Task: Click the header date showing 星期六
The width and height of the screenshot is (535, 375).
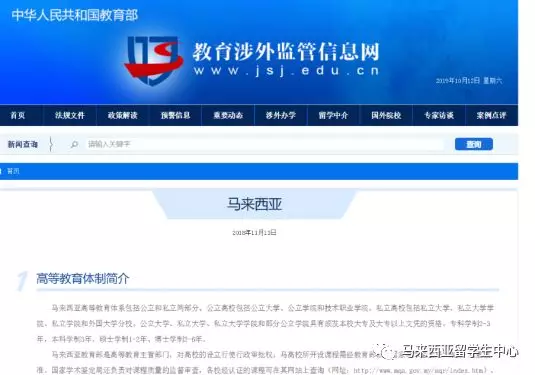Action: pyautogui.click(x=469, y=81)
